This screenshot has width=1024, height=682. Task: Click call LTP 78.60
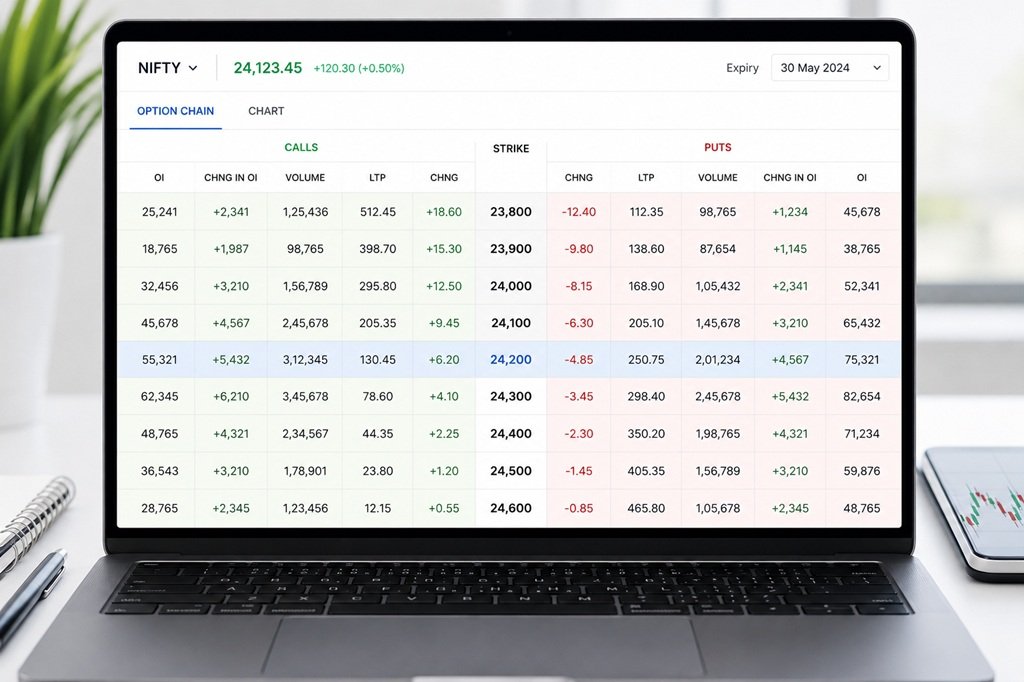pos(377,397)
